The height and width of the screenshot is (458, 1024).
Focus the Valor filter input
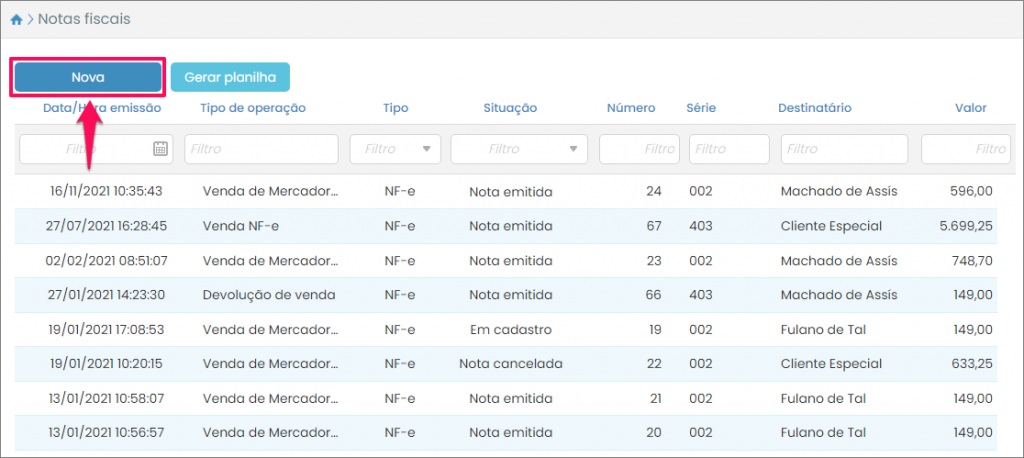pyautogui.click(x=966, y=149)
